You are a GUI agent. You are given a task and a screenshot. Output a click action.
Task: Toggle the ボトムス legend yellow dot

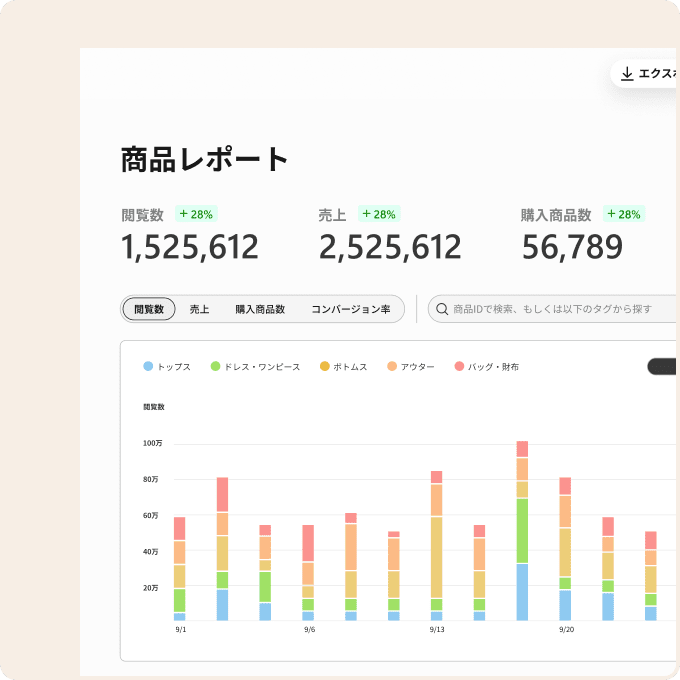[324, 366]
